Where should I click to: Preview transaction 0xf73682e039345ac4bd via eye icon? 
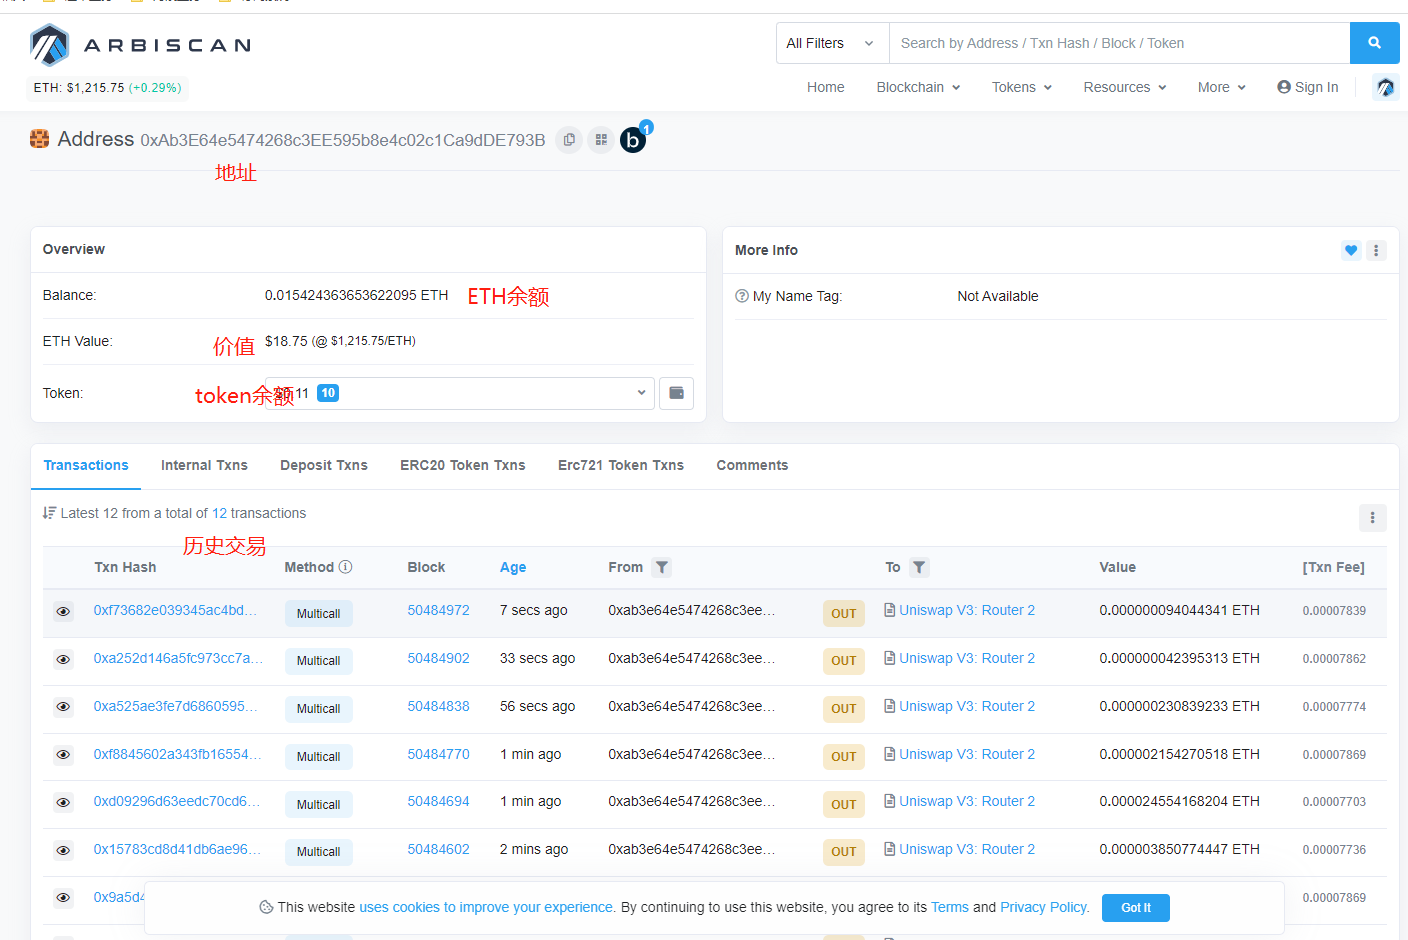coord(63,611)
